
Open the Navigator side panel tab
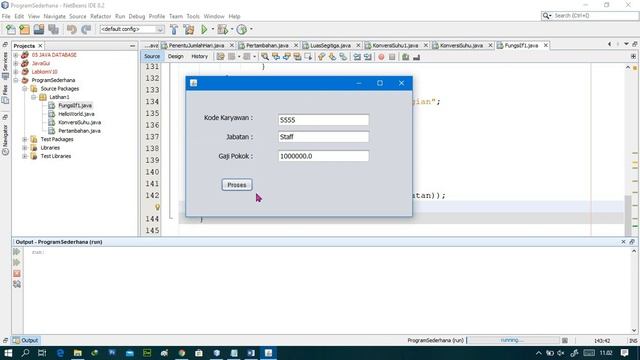pos(5,140)
